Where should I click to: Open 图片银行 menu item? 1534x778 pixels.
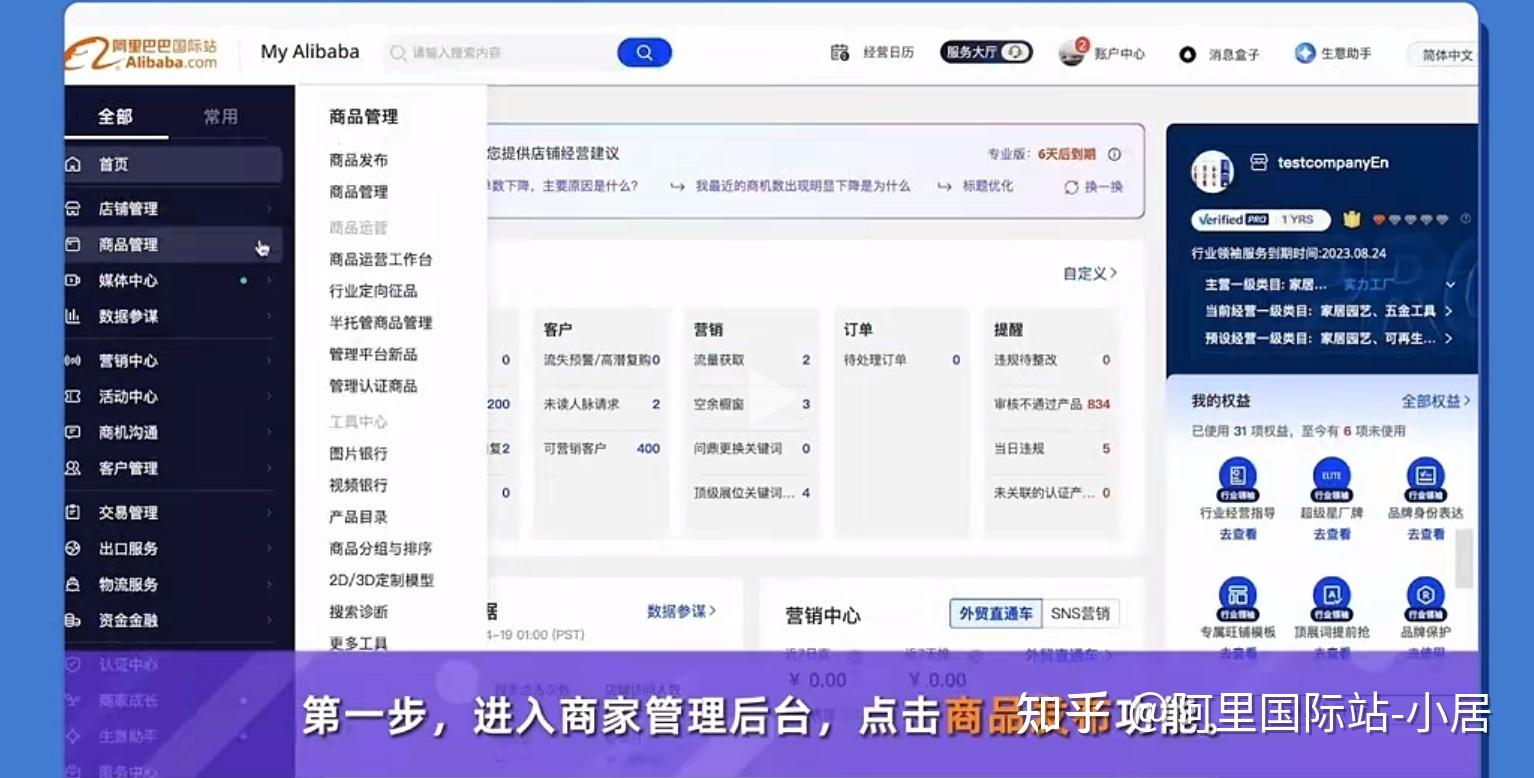[x=359, y=453]
